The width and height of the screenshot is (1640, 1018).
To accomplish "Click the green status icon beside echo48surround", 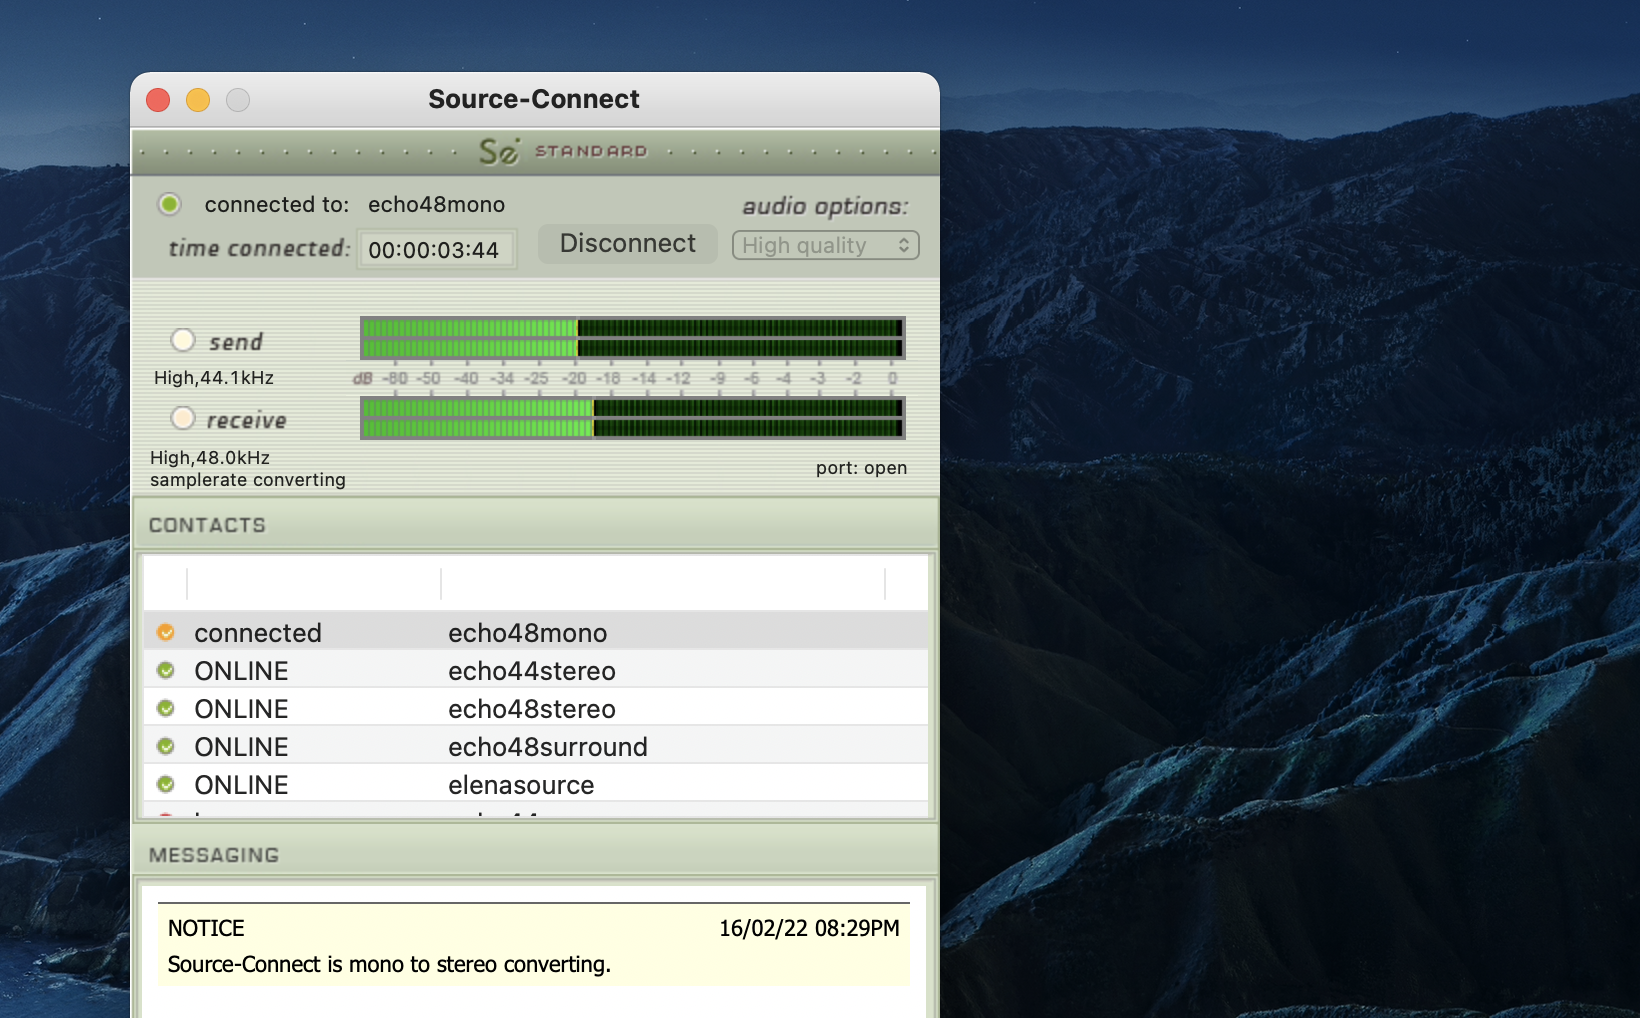I will (x=166, y=747).
